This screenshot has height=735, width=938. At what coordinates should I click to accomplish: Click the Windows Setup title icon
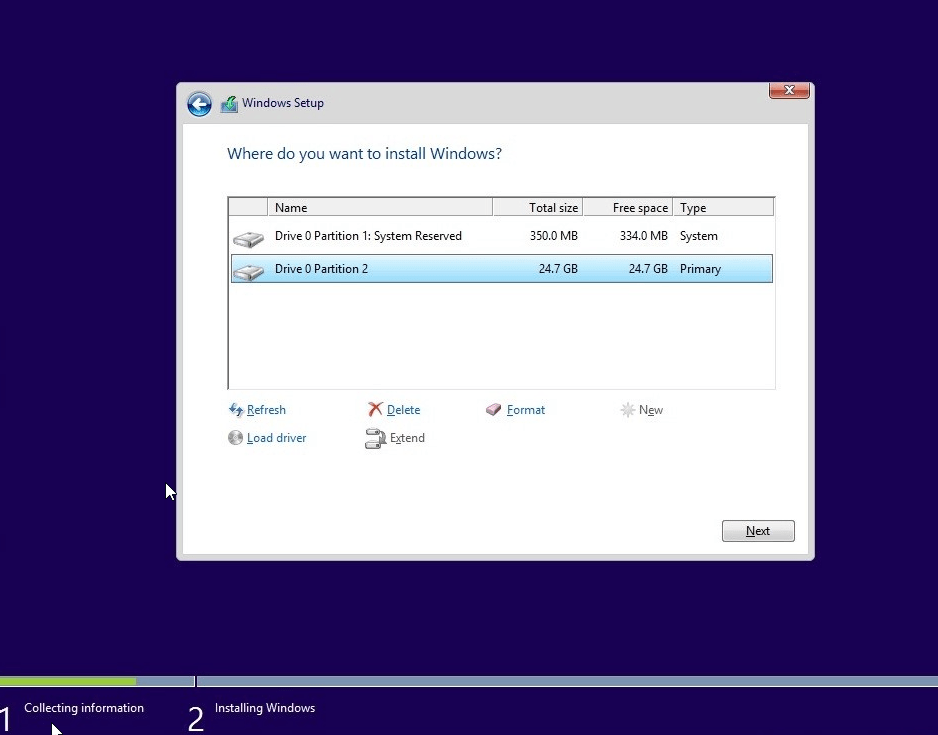pyautogui.click(x=229, y=104)
